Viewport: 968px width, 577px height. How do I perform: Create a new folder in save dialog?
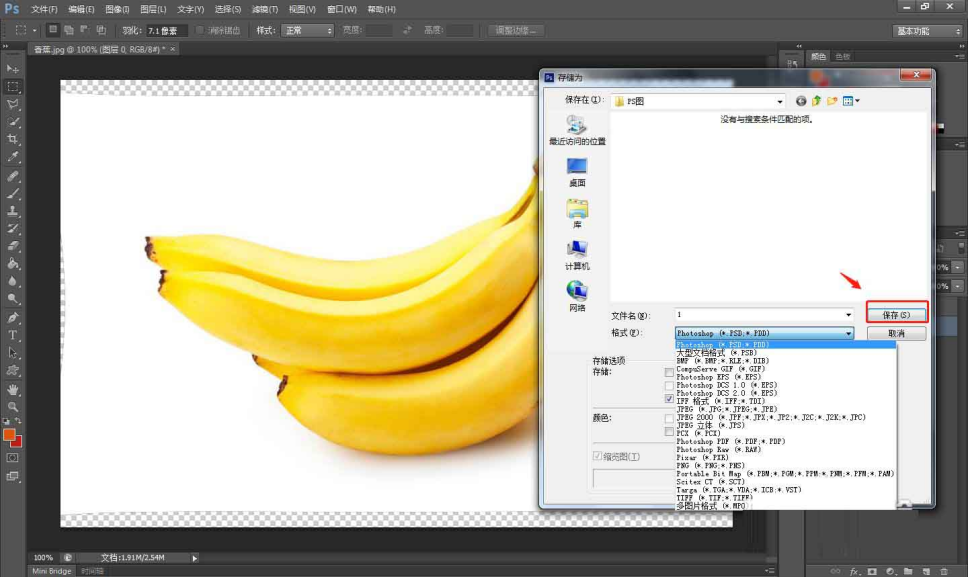(x=832, y=101)
